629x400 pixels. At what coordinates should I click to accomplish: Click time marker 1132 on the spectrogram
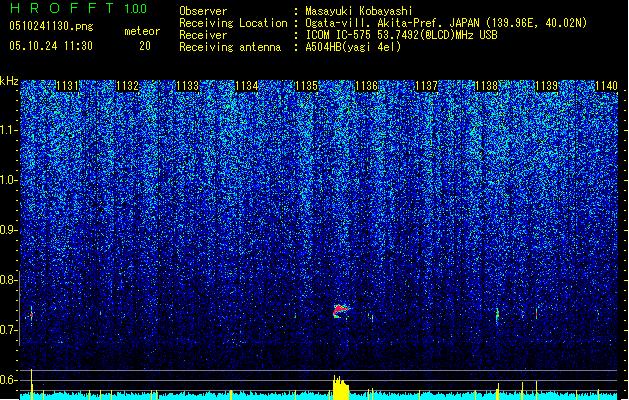(x=127, y=86)
